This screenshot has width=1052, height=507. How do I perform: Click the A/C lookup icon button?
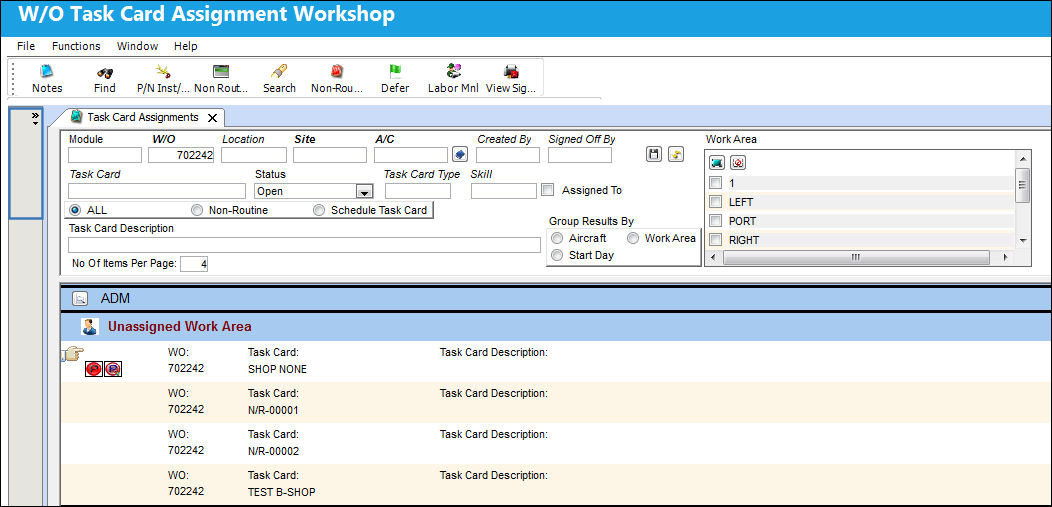[460, 155]
